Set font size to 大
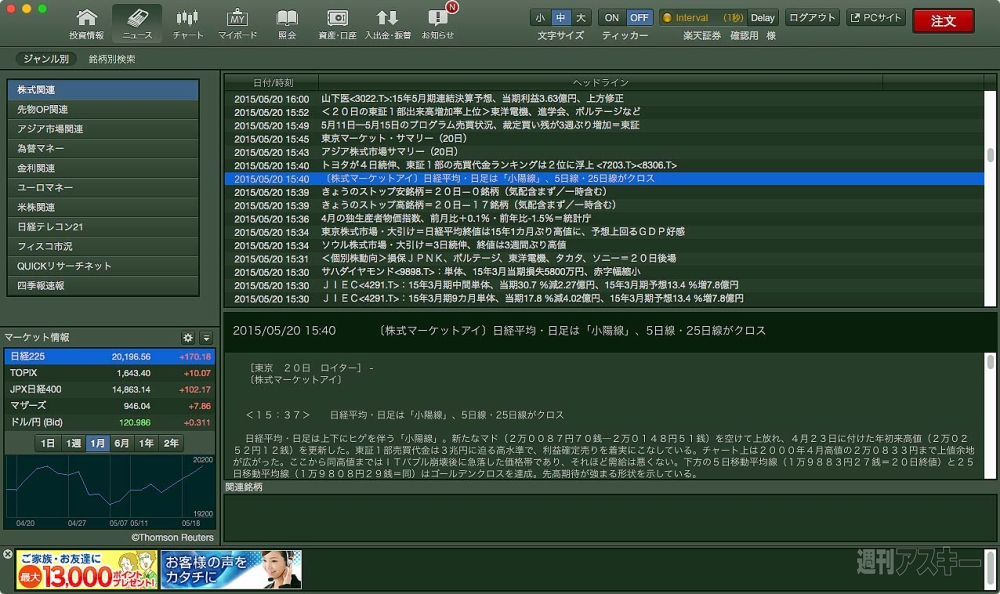This screenshot has width=1000, height=594. (581, 18)
